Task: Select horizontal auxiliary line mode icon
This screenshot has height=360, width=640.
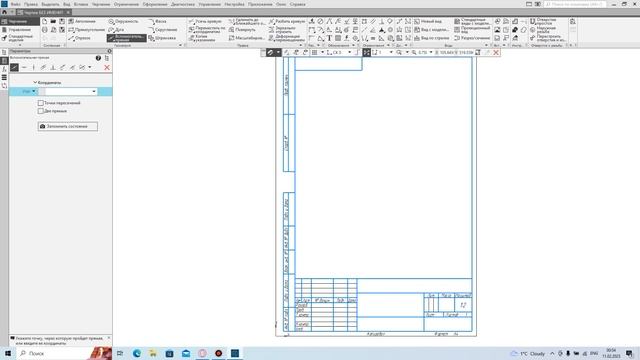Action: point(24,67)
